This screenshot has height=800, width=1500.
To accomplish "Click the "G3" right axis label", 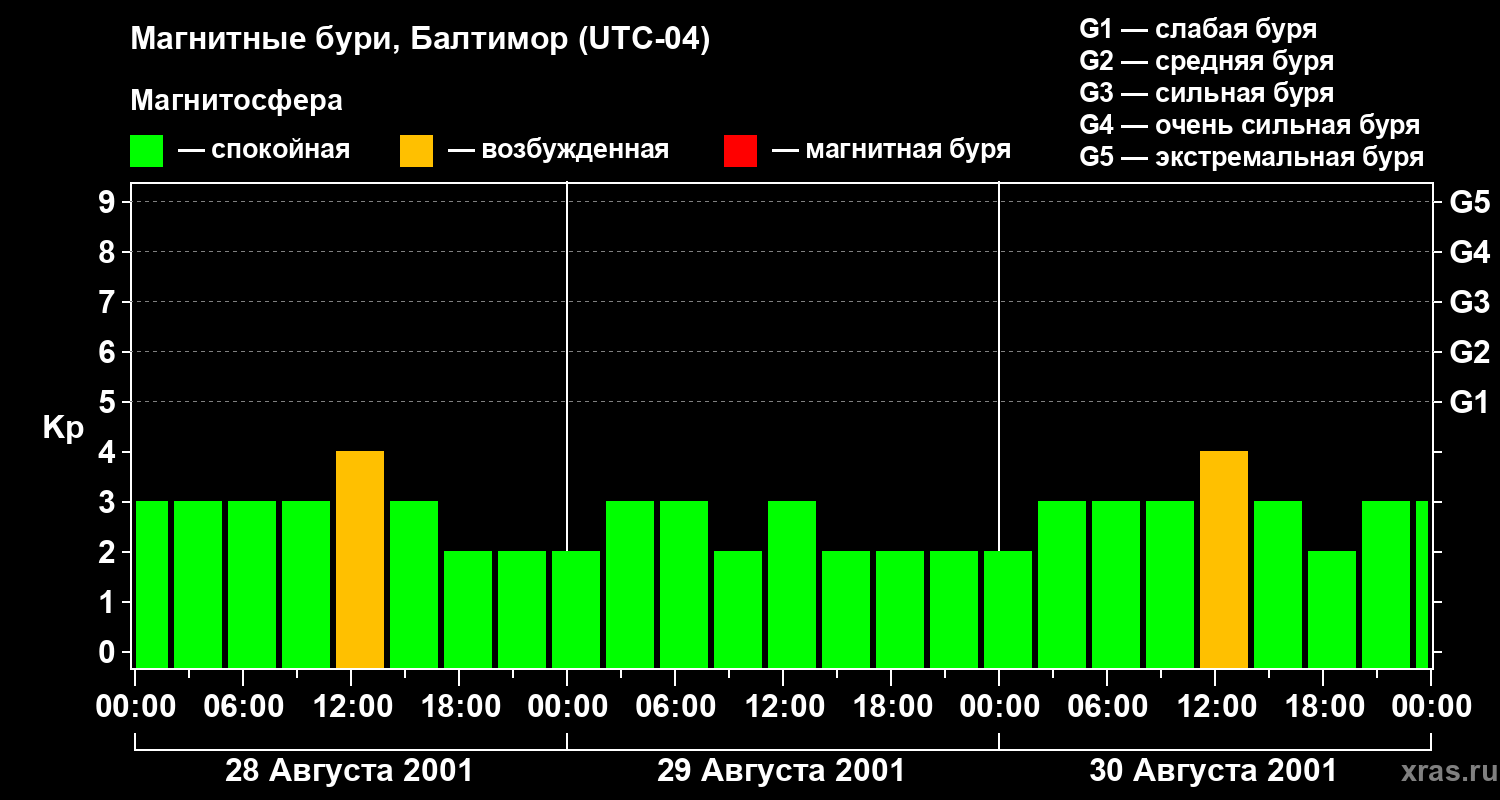I will (1469, 302).
